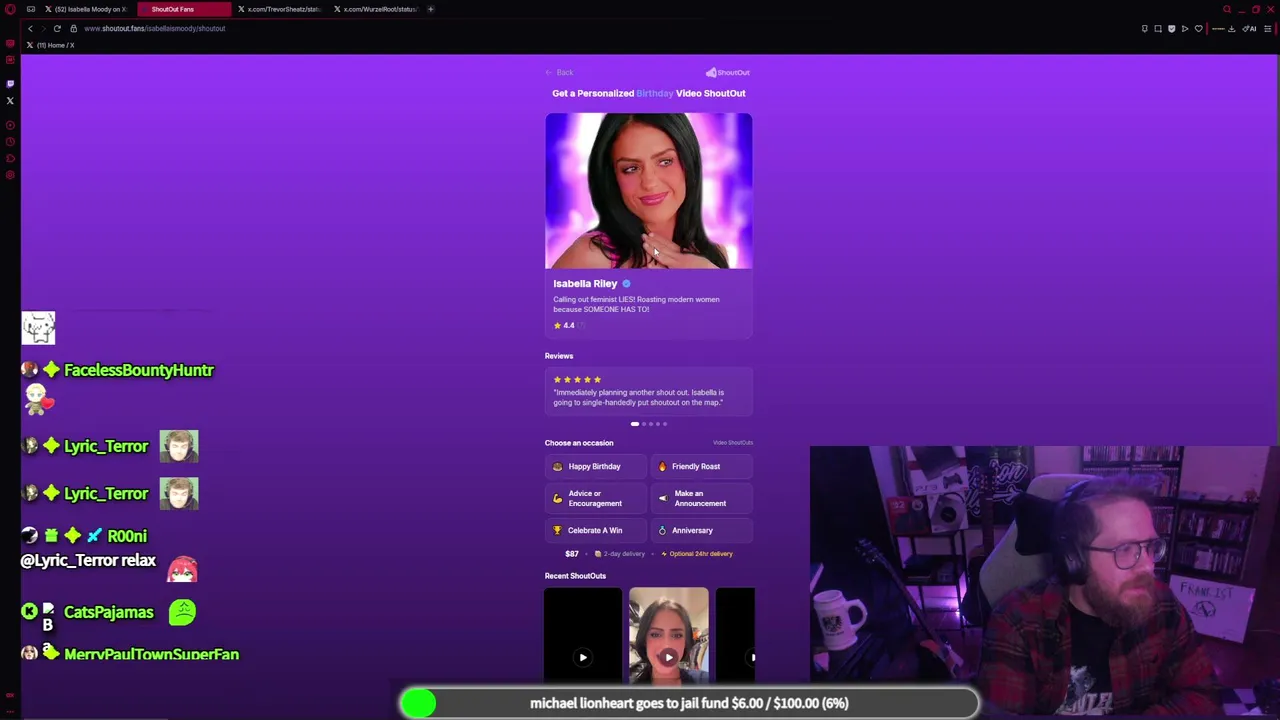Click the last review carousel dot
Image resolution: width=1280 pixels, height=720 pixels.
coord(664,424)
